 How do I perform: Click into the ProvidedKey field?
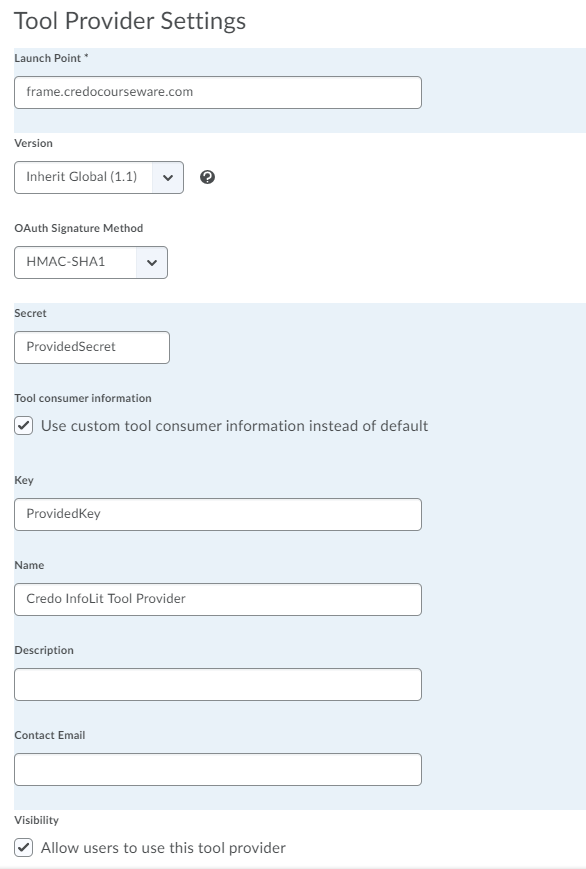(x=218, y=514)
